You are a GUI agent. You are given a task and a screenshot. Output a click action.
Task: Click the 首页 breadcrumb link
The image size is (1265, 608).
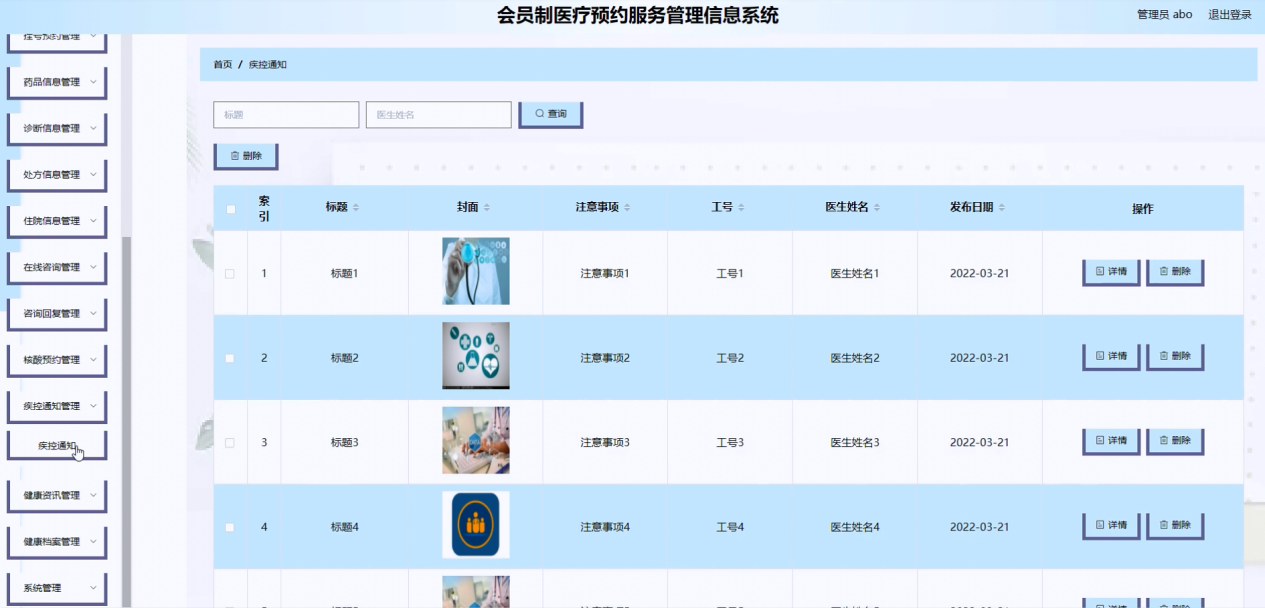(222, 64)
